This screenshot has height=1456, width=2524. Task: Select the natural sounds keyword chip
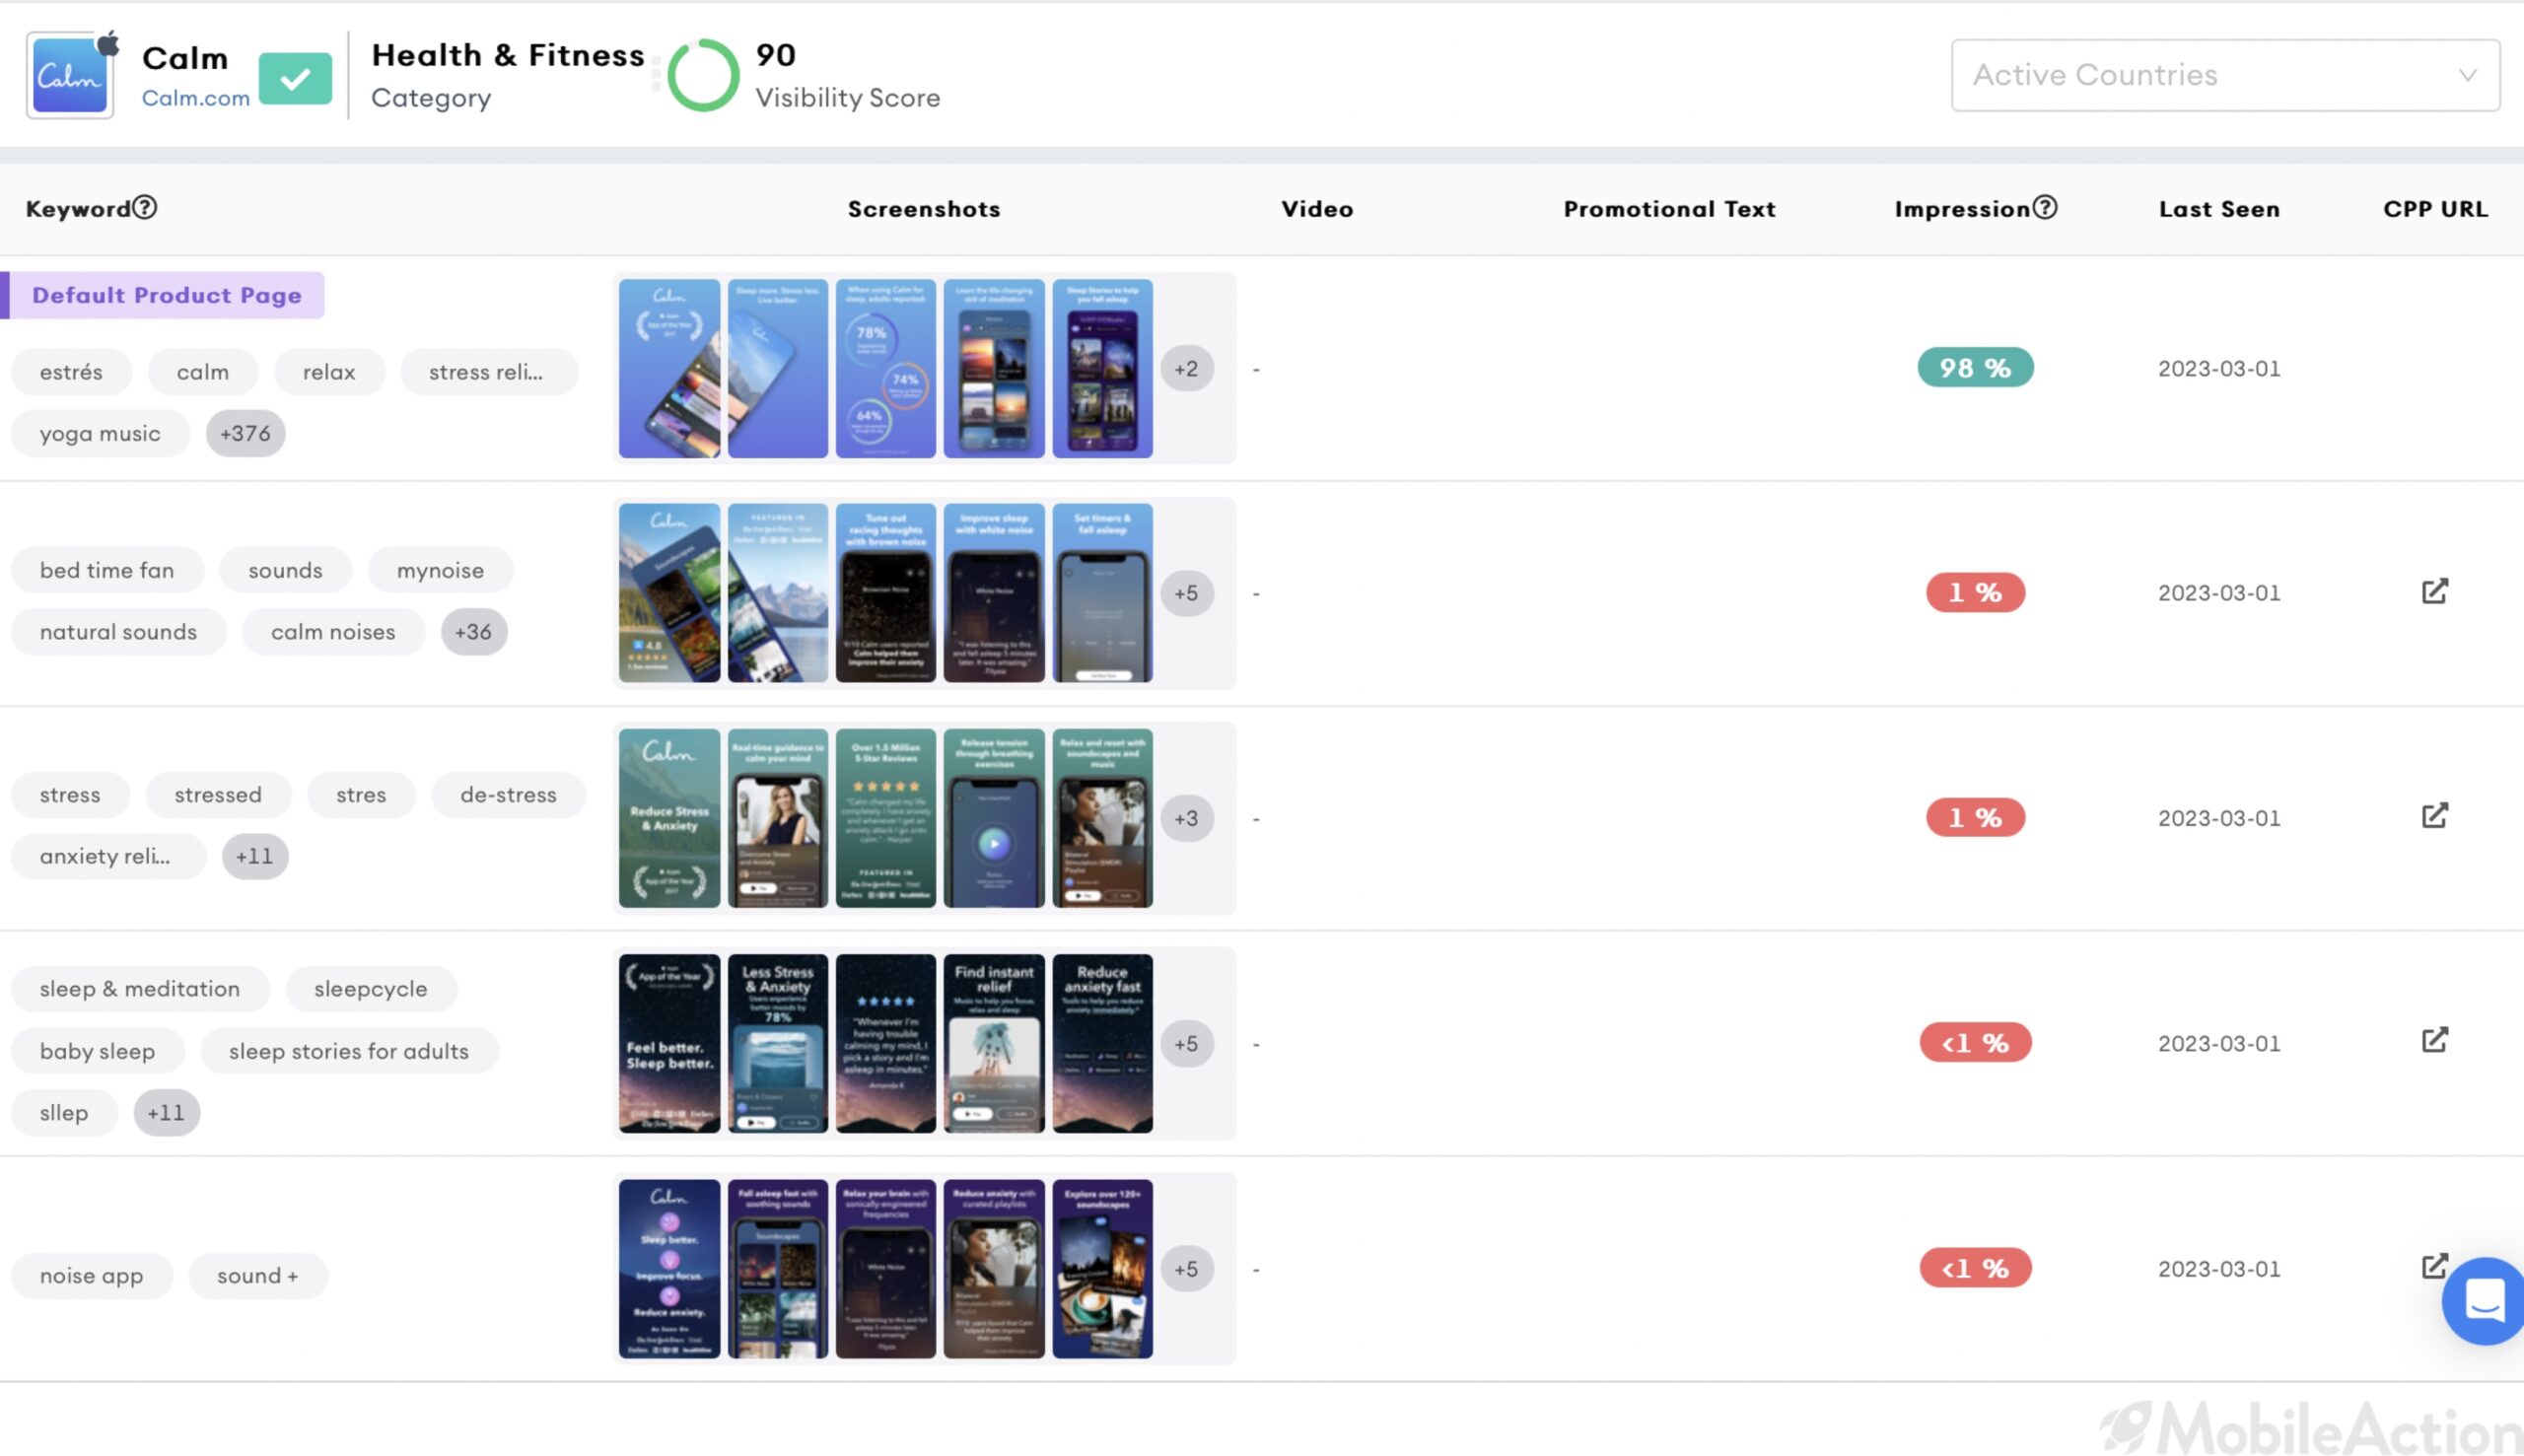(118, 632)
